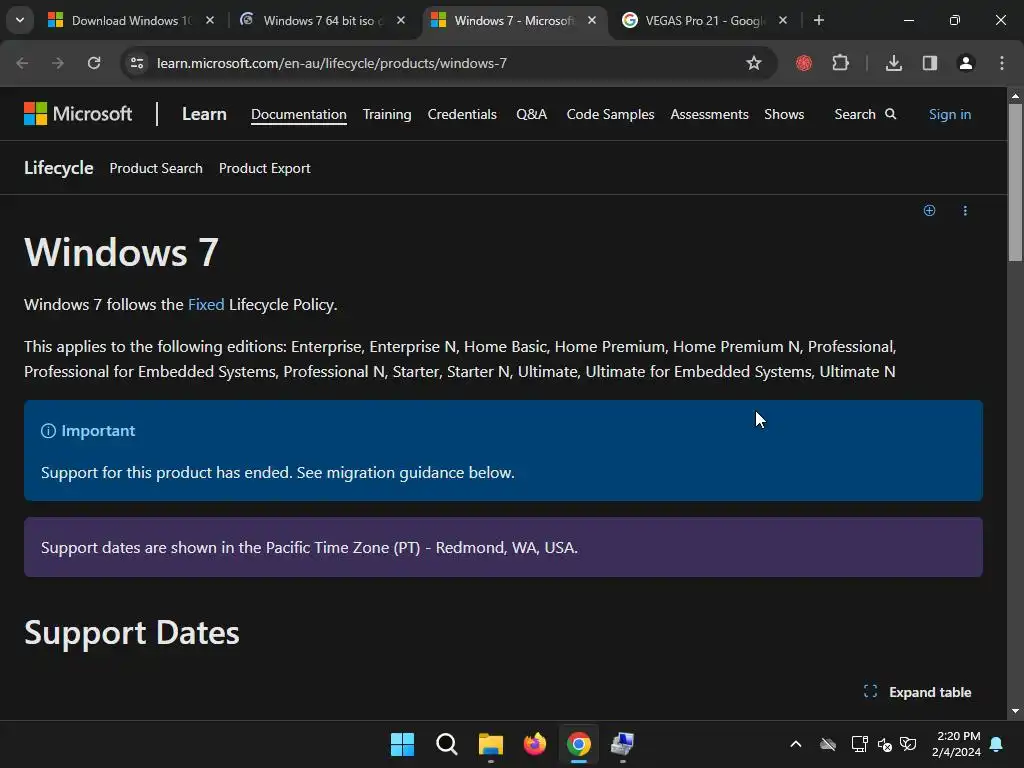Viewport: 1024px width, 768px height.
Task: Open the Lifecycle section link
Action: click(x=58, y=168)
